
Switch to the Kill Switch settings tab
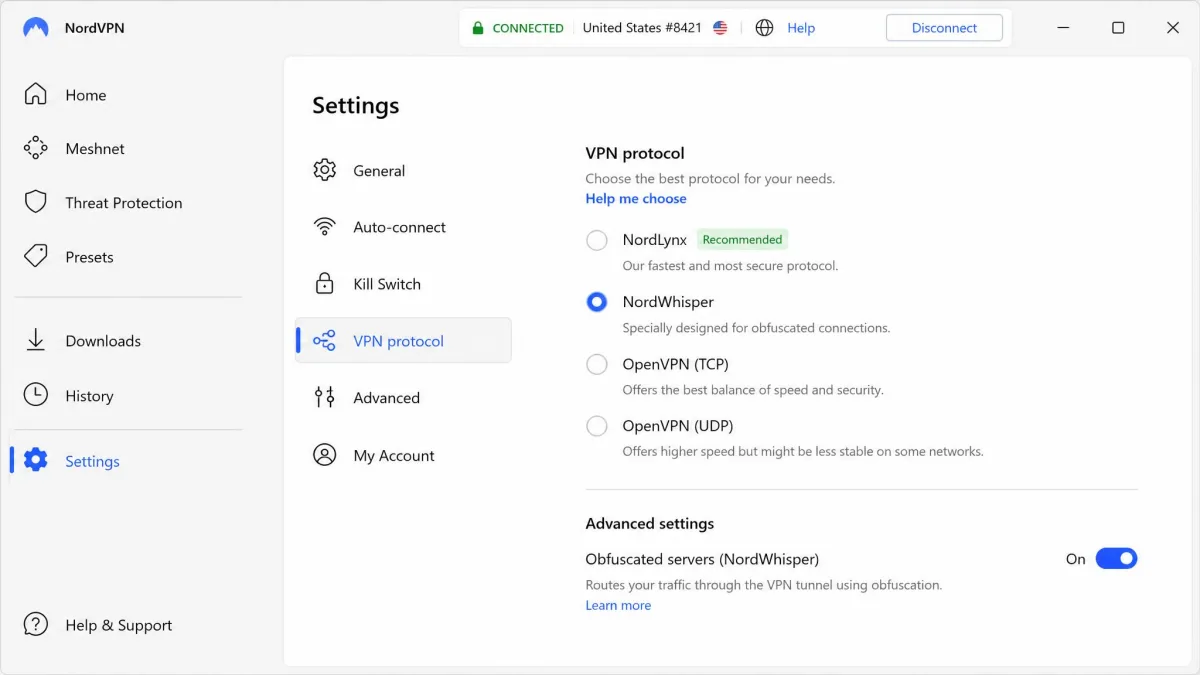coord(403,283)
